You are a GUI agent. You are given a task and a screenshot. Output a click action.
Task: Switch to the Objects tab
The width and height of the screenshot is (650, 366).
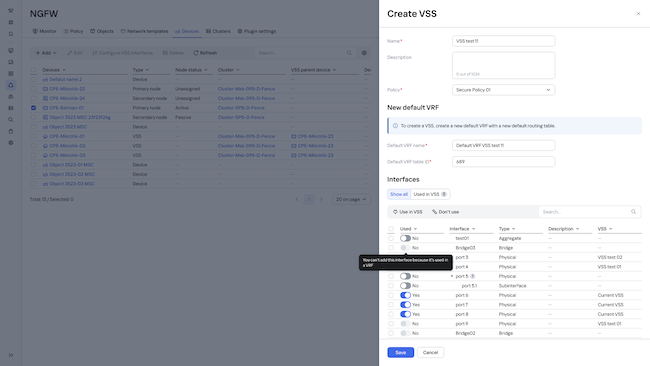coord(102,31)
